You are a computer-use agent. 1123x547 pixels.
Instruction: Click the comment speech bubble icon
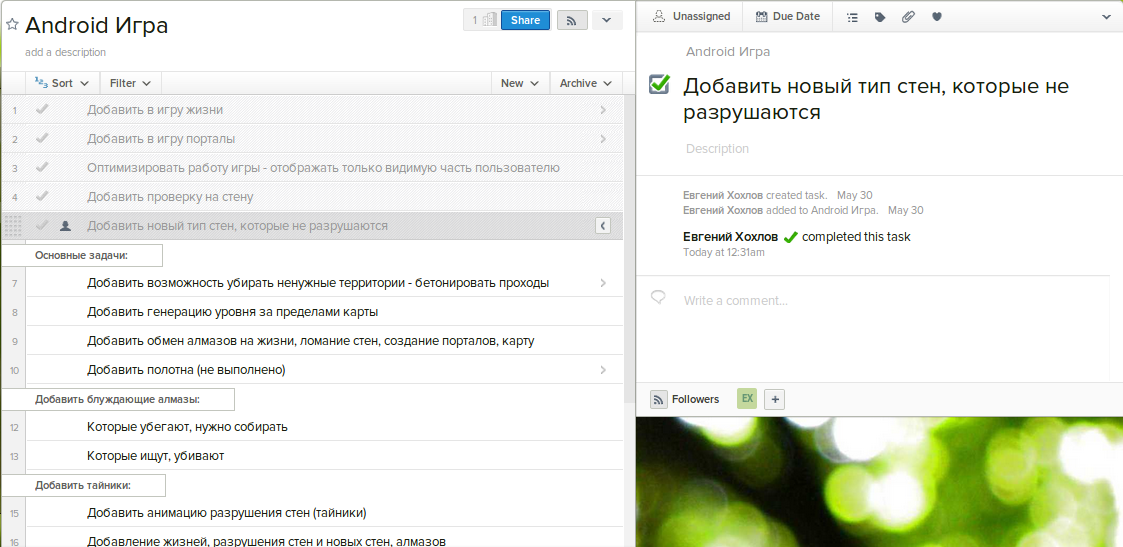[658, 296]
